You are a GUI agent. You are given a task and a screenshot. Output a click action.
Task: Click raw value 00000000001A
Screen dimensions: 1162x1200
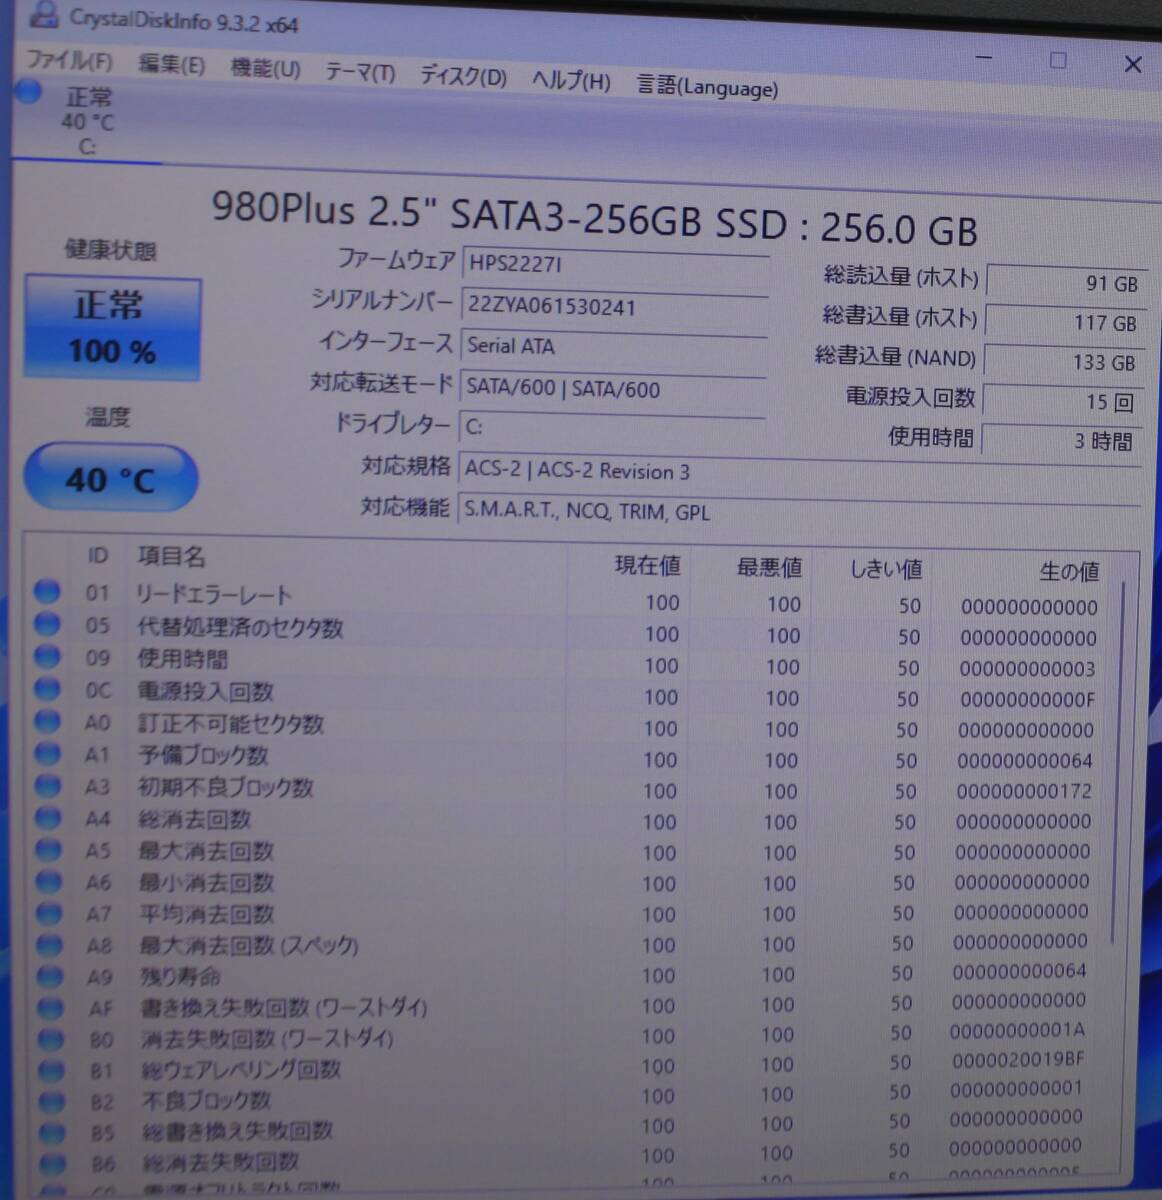tap(1018, 1029)
